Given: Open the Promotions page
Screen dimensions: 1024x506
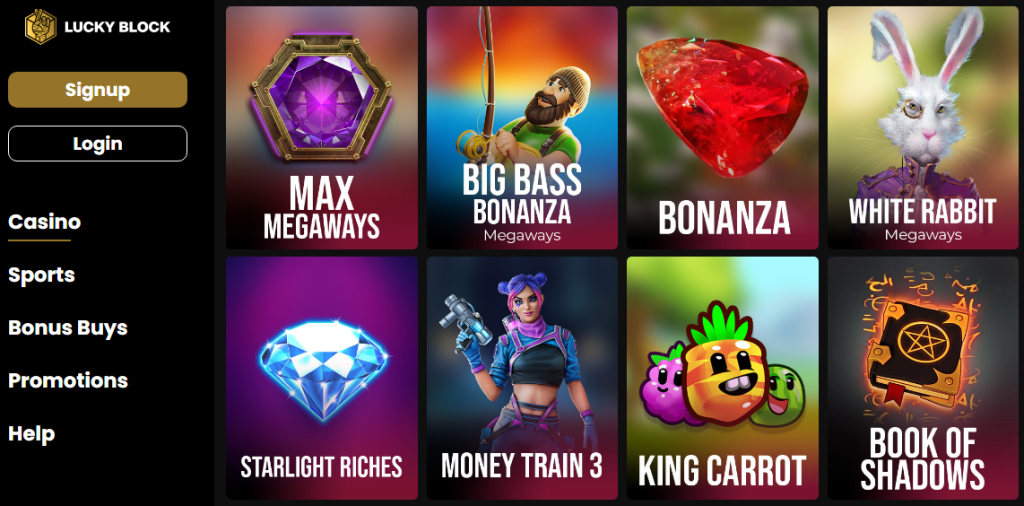Looking at the screenshot, I should (x=68, y=381).
